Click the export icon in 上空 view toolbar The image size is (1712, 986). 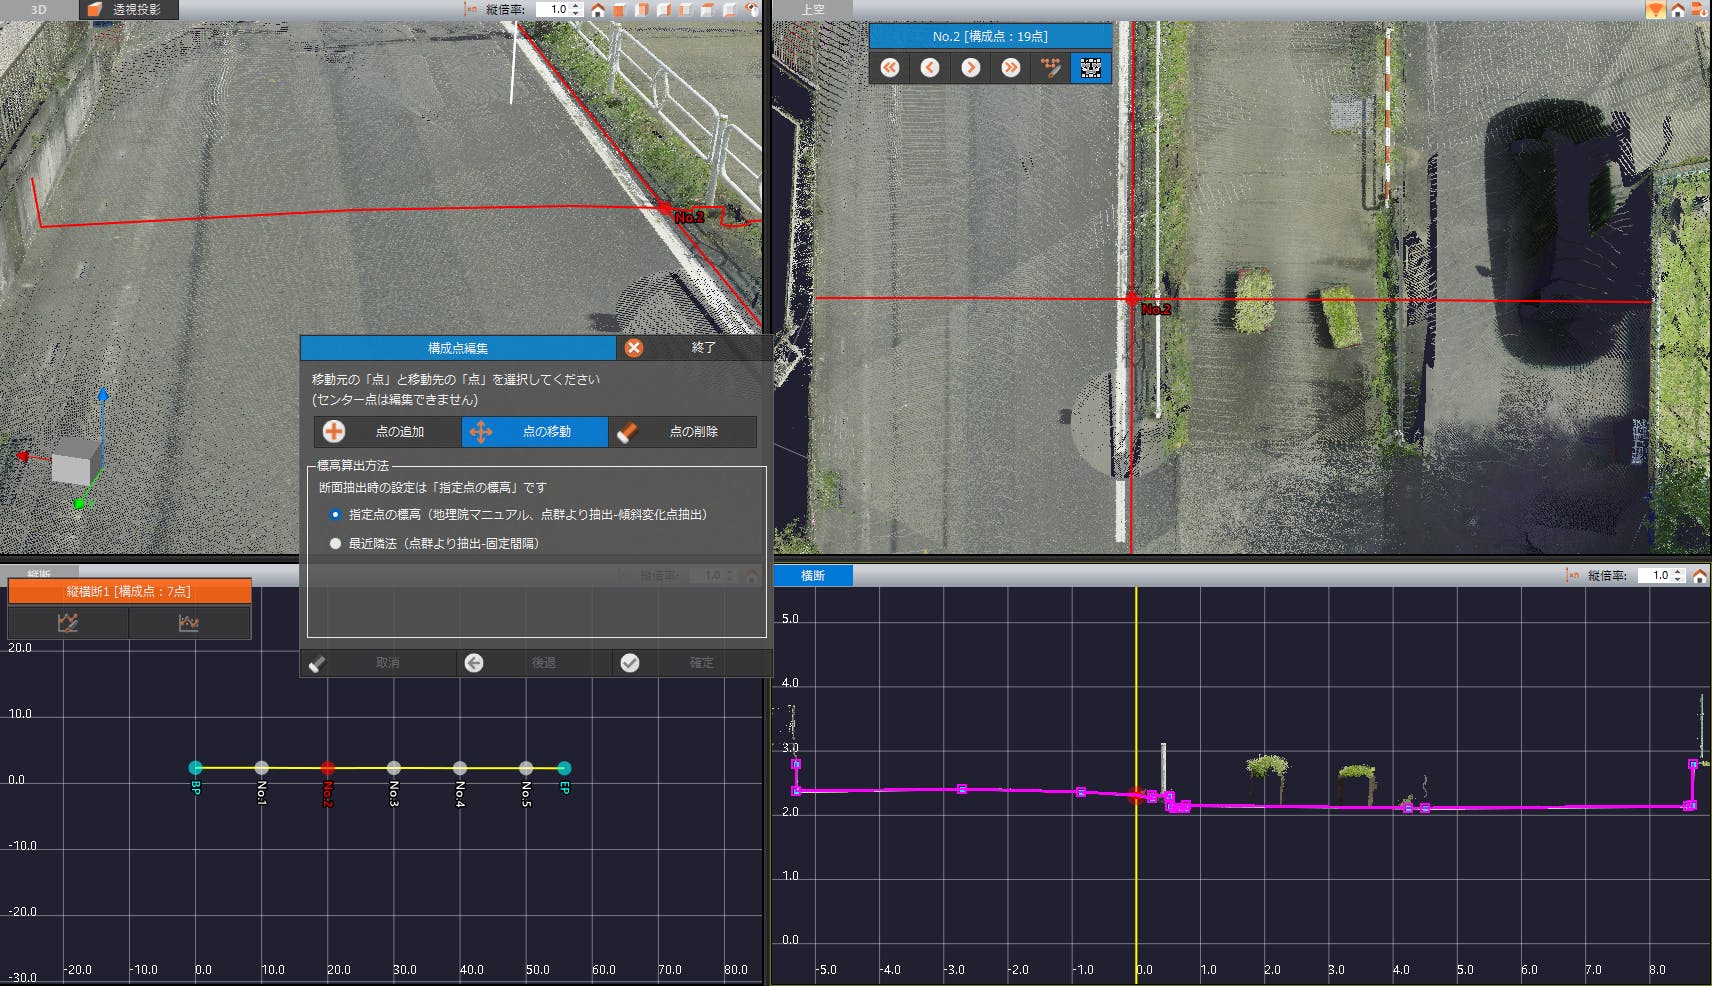1699,10
